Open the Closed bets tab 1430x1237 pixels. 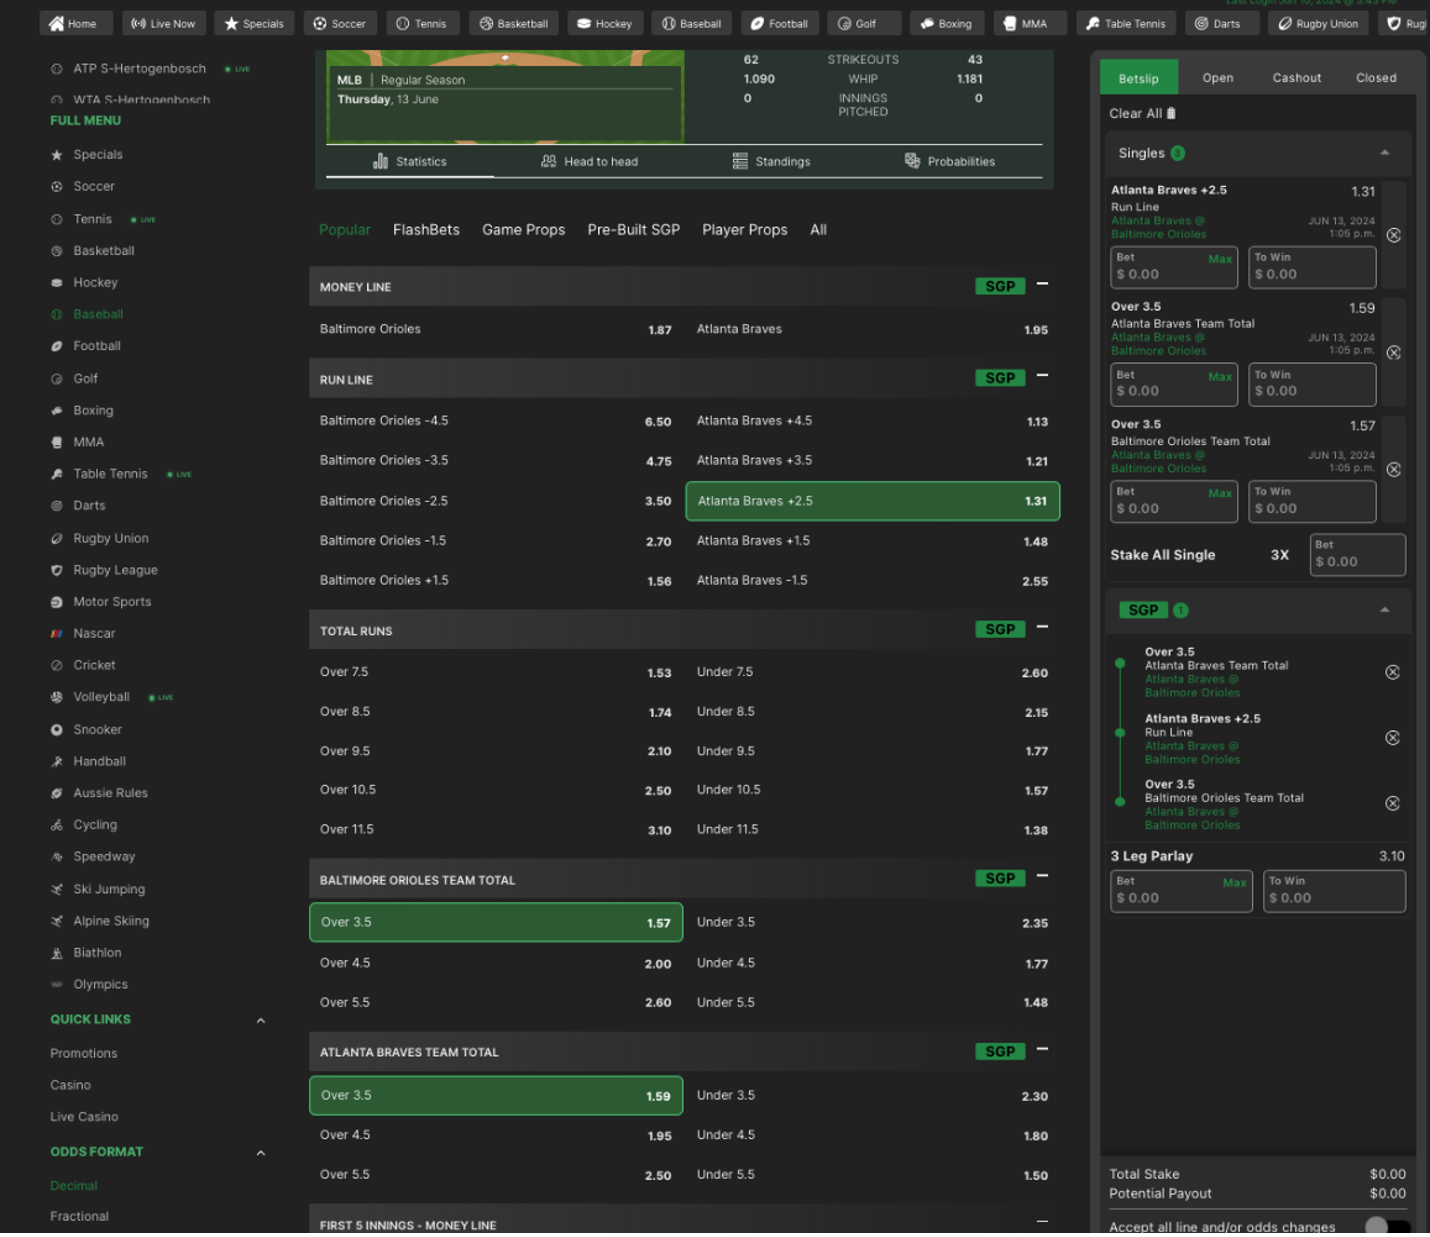coord(1376,78)
